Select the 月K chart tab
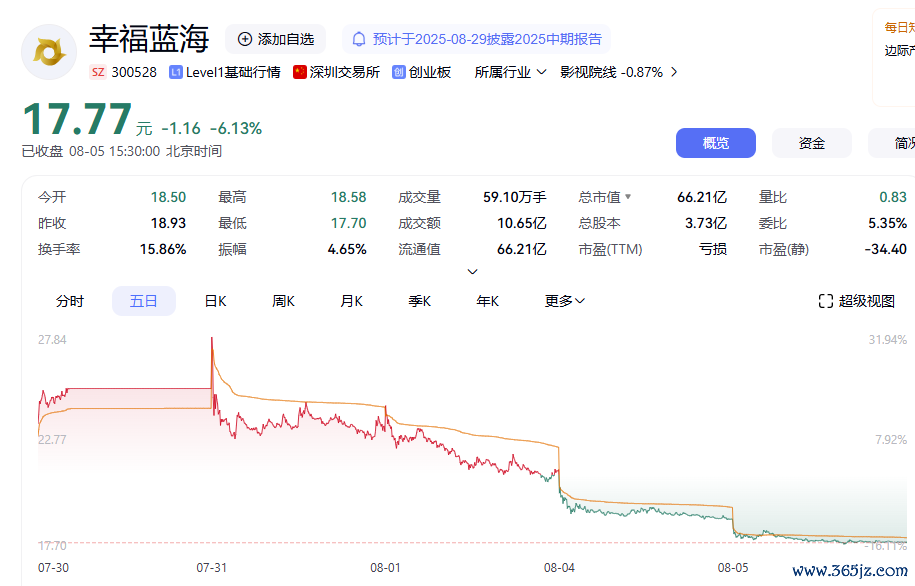Viewport: 915px width, 586px height. 351,301
